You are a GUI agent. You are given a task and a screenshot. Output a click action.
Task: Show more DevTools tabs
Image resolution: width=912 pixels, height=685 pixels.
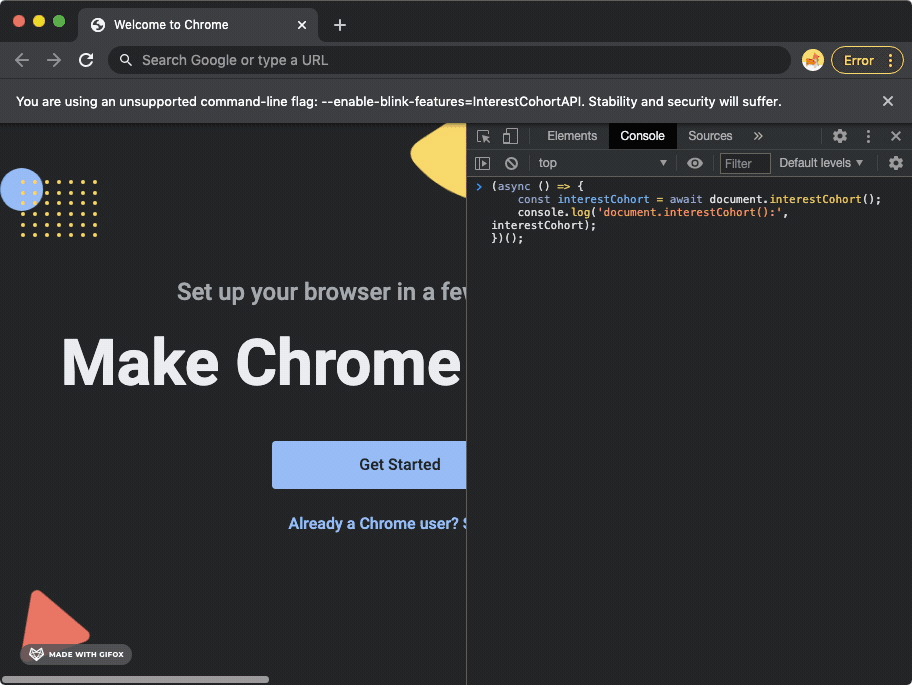[758, 136]
